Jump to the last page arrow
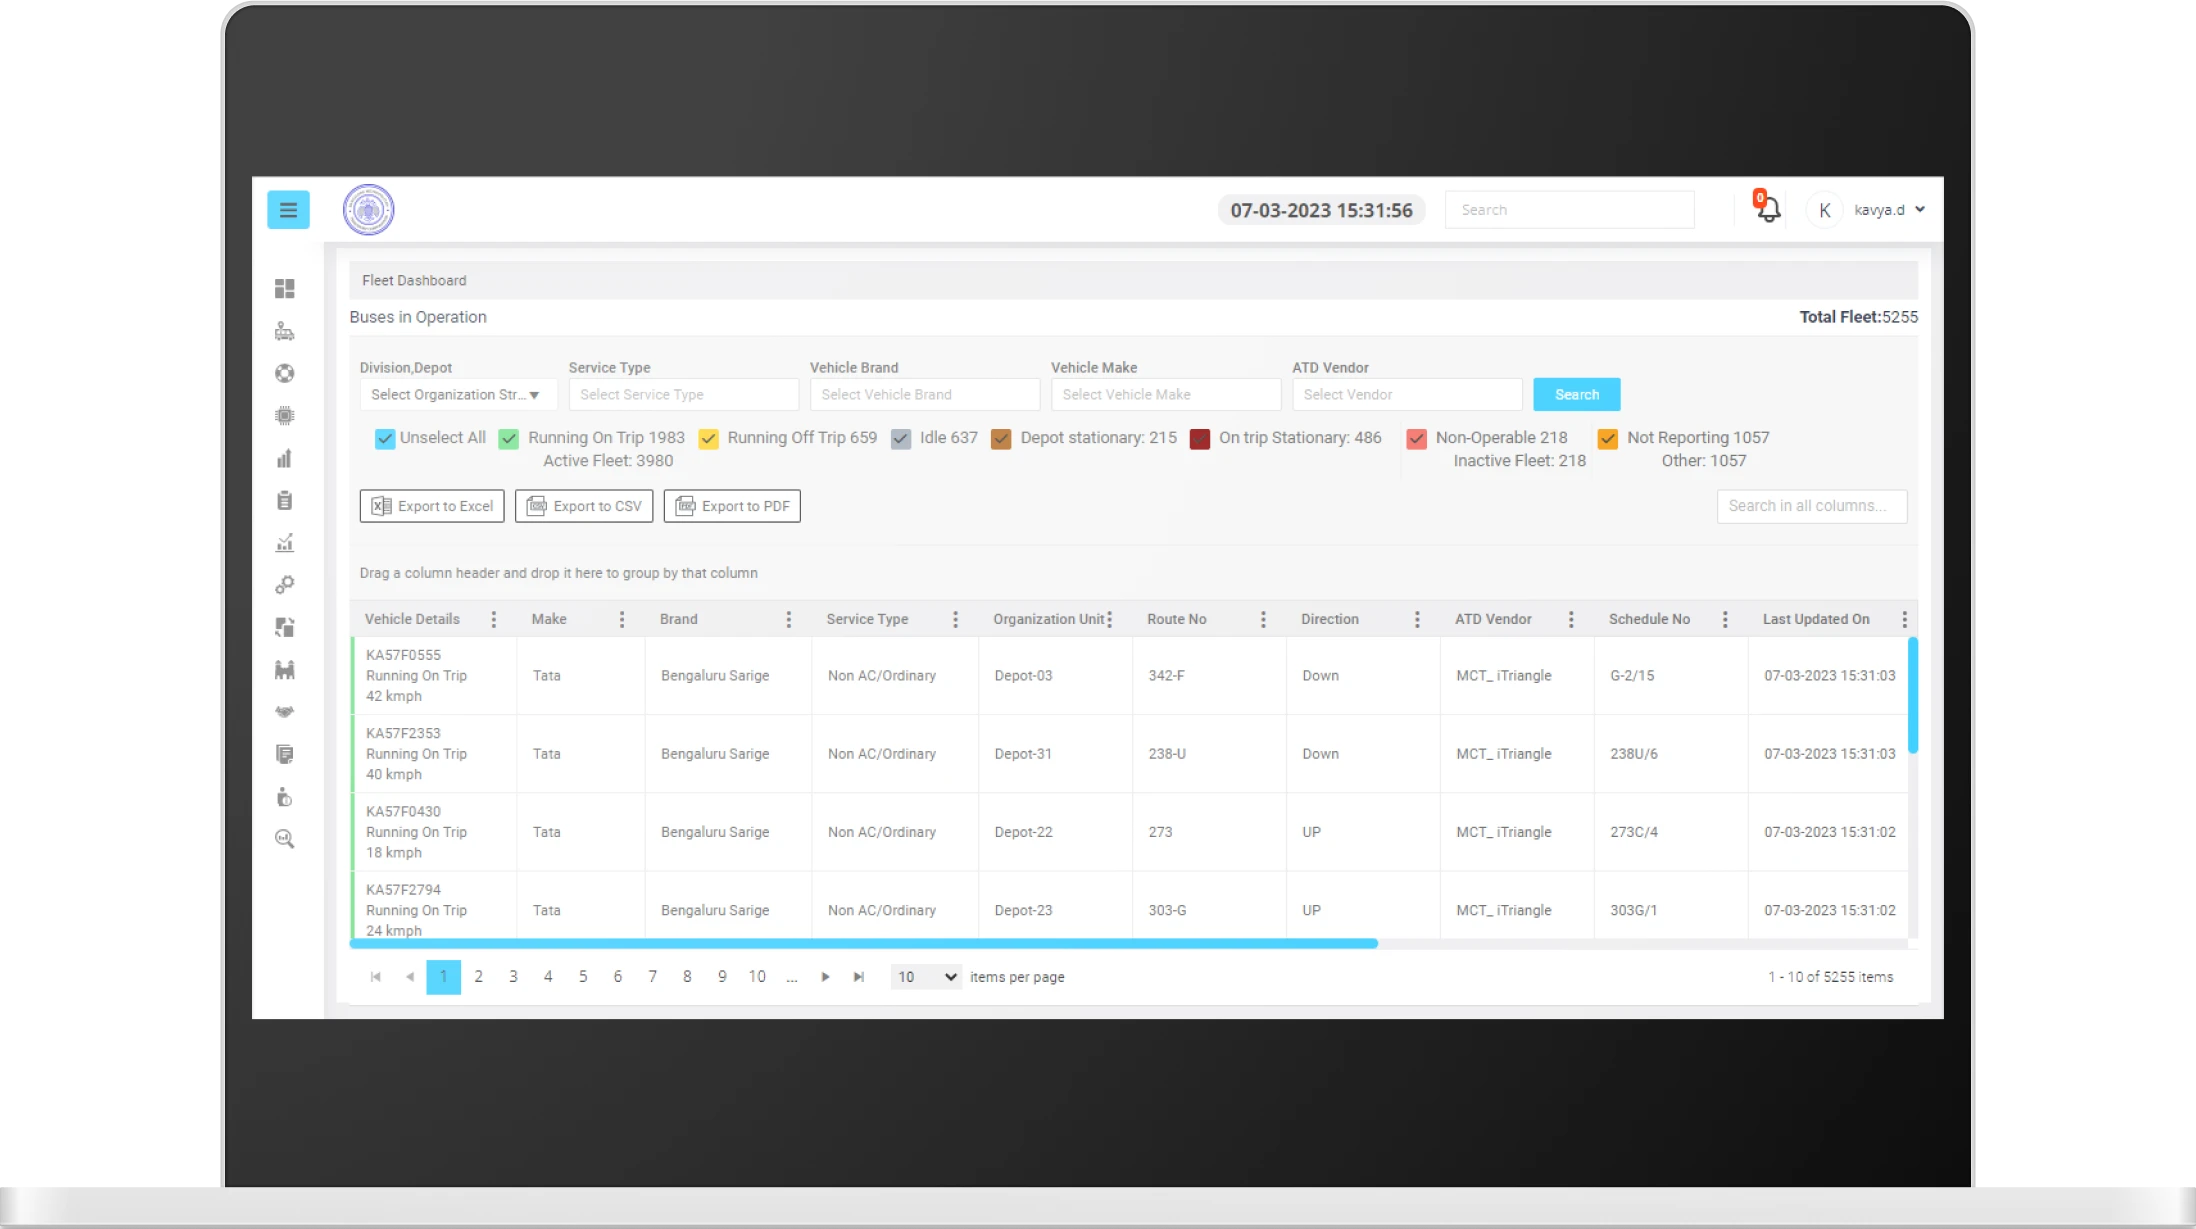This screenshot has height=1229, width=2196. point(859,977)
